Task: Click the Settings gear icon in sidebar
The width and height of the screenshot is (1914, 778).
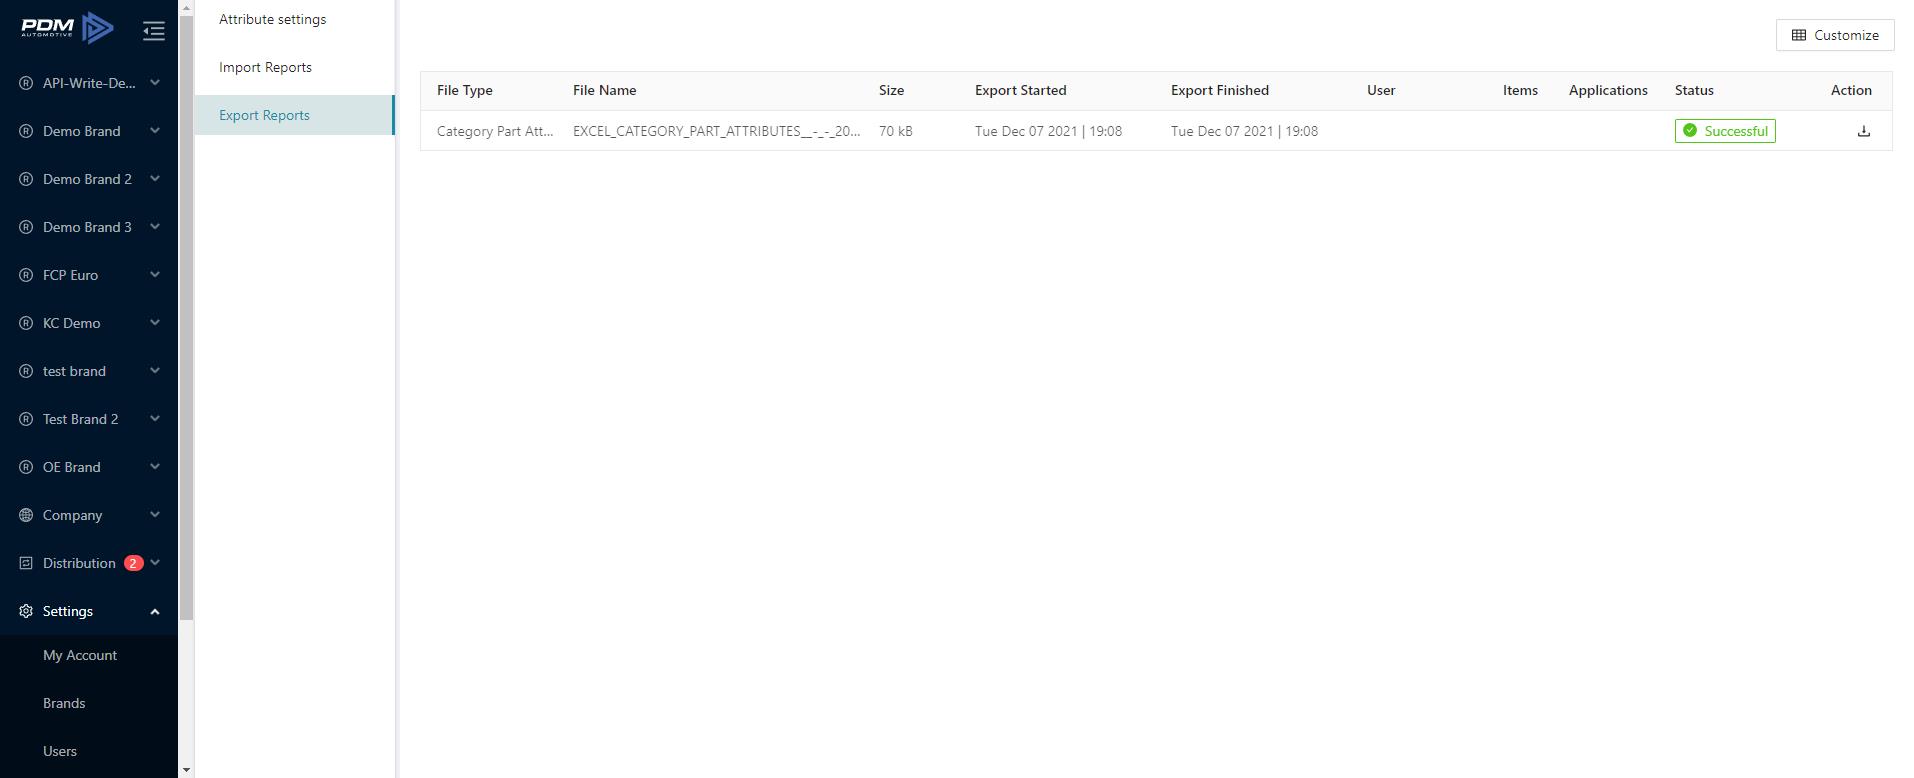Action: (26, 611)
